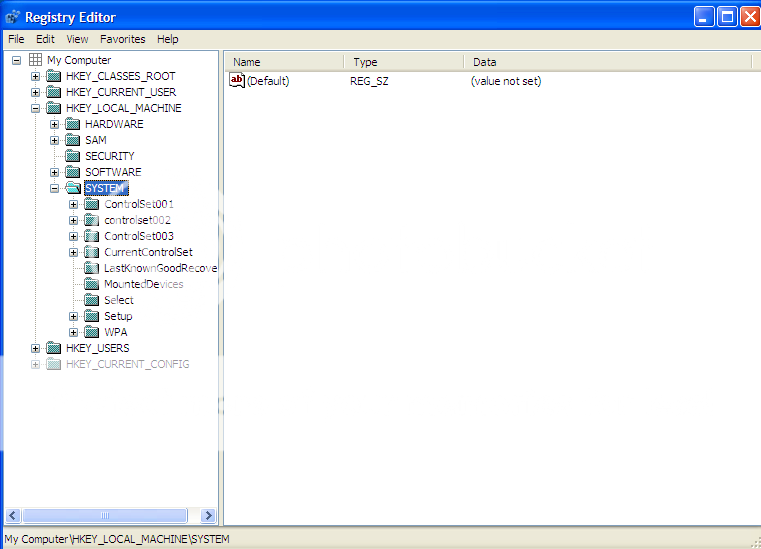Expand the SOFTWARE key node
761x549 pixels.
[x=55, y=172]
